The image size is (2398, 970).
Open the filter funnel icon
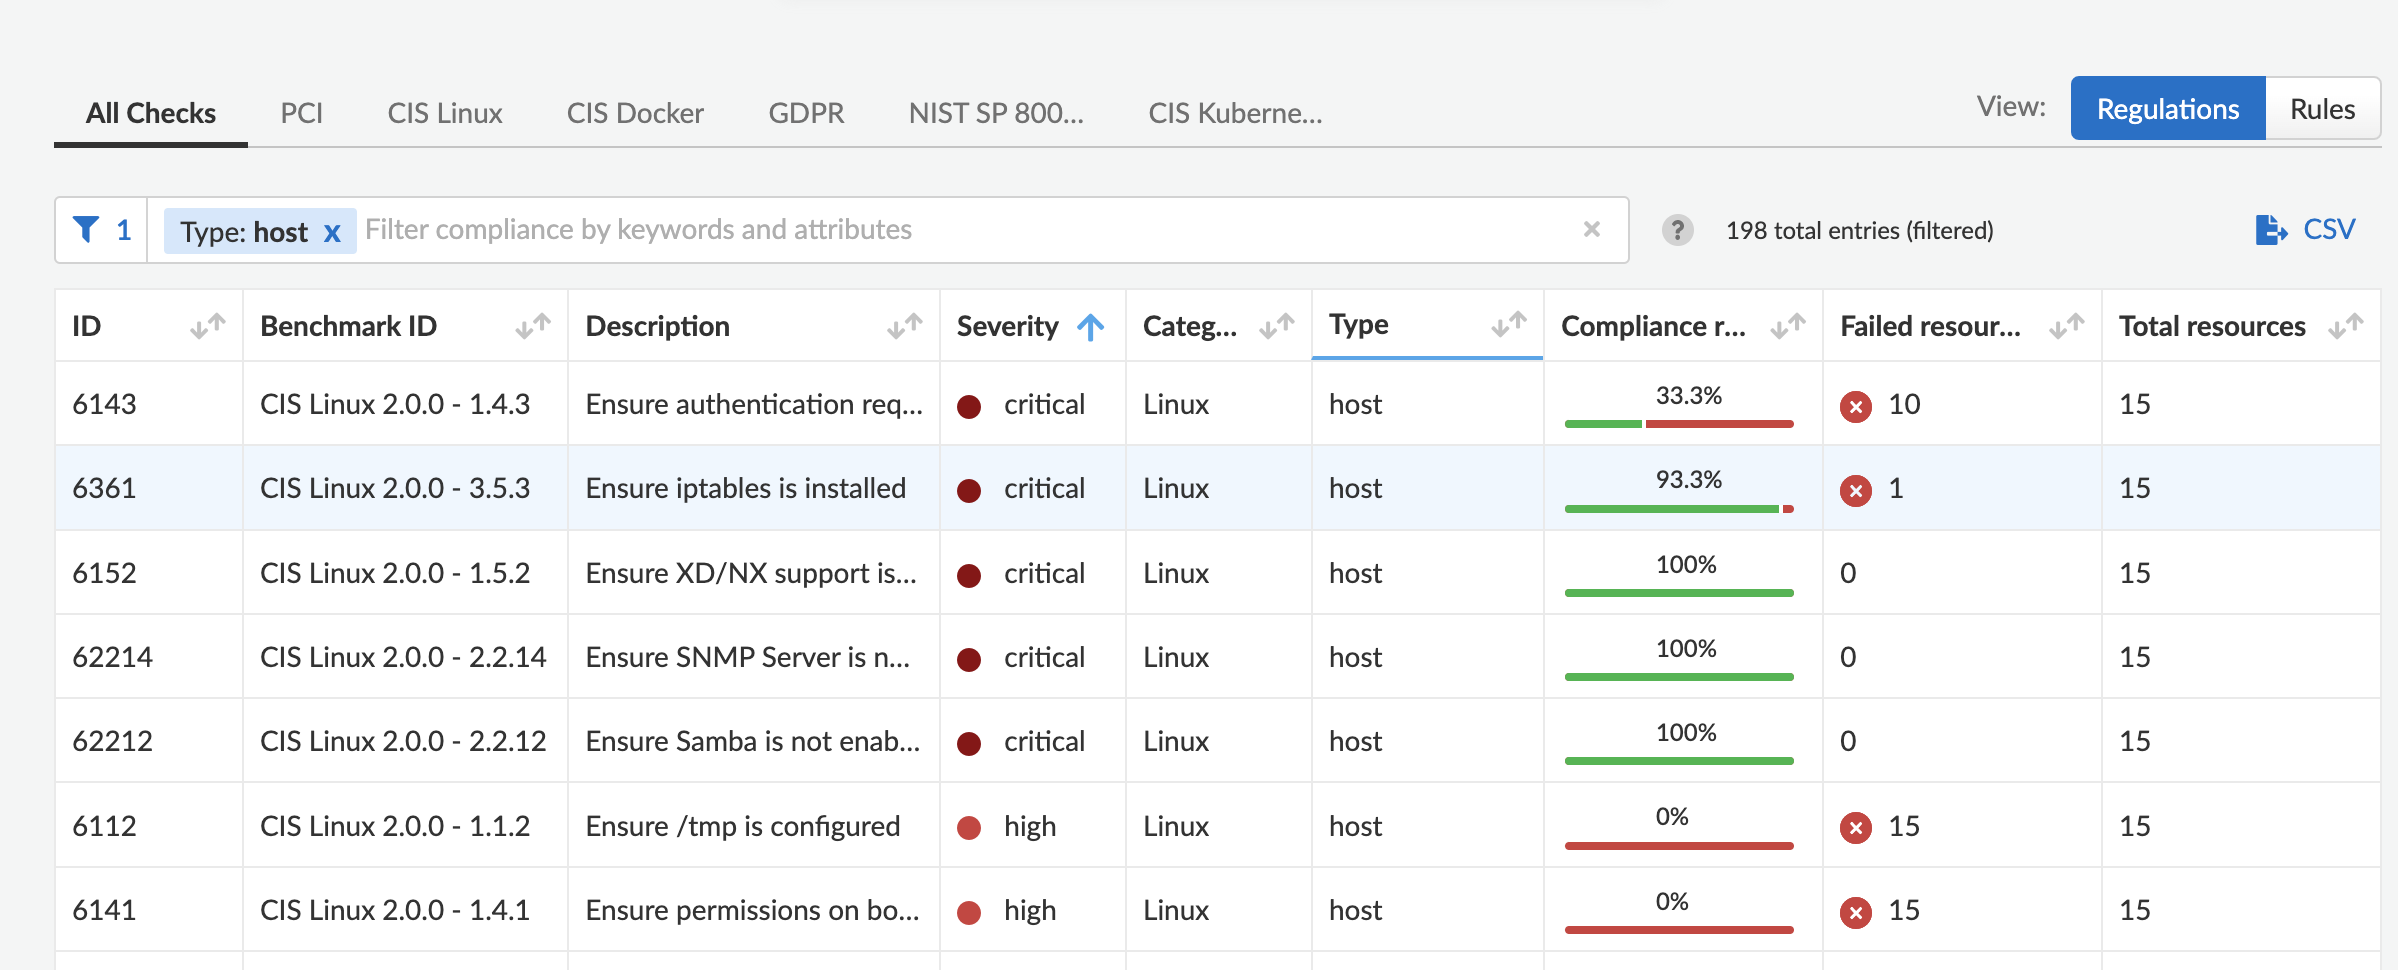click(87, 230)
